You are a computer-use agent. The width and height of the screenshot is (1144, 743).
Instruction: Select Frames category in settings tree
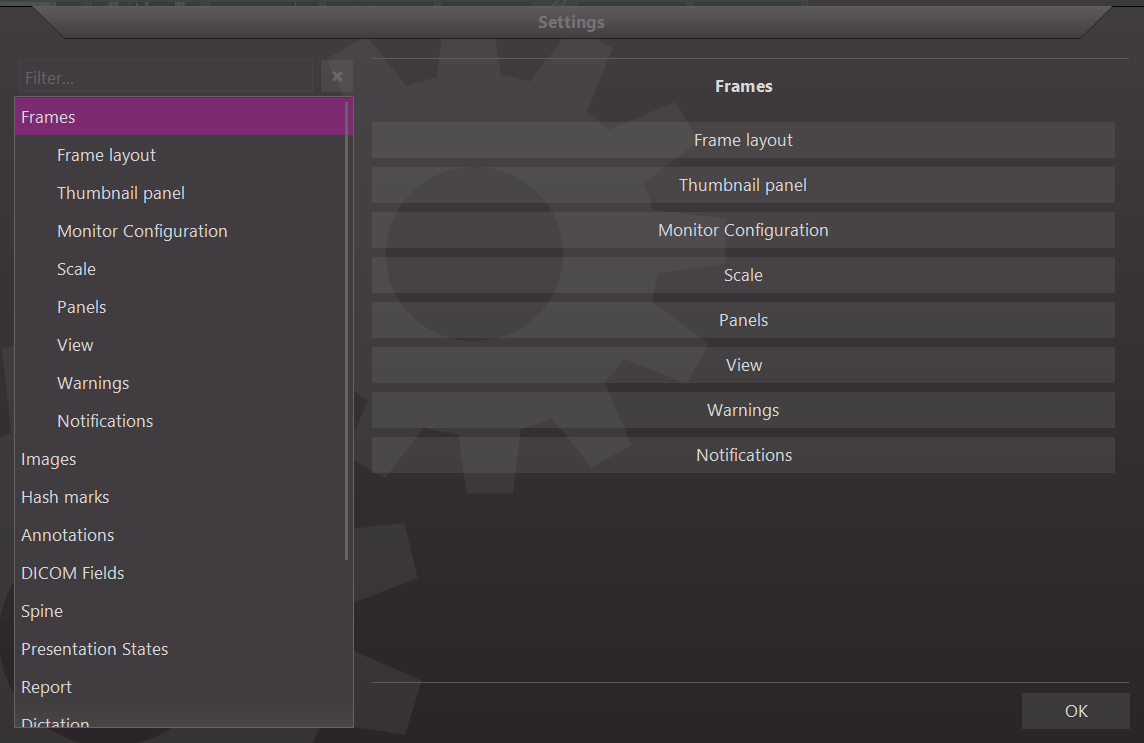click(x=48, y=117)
